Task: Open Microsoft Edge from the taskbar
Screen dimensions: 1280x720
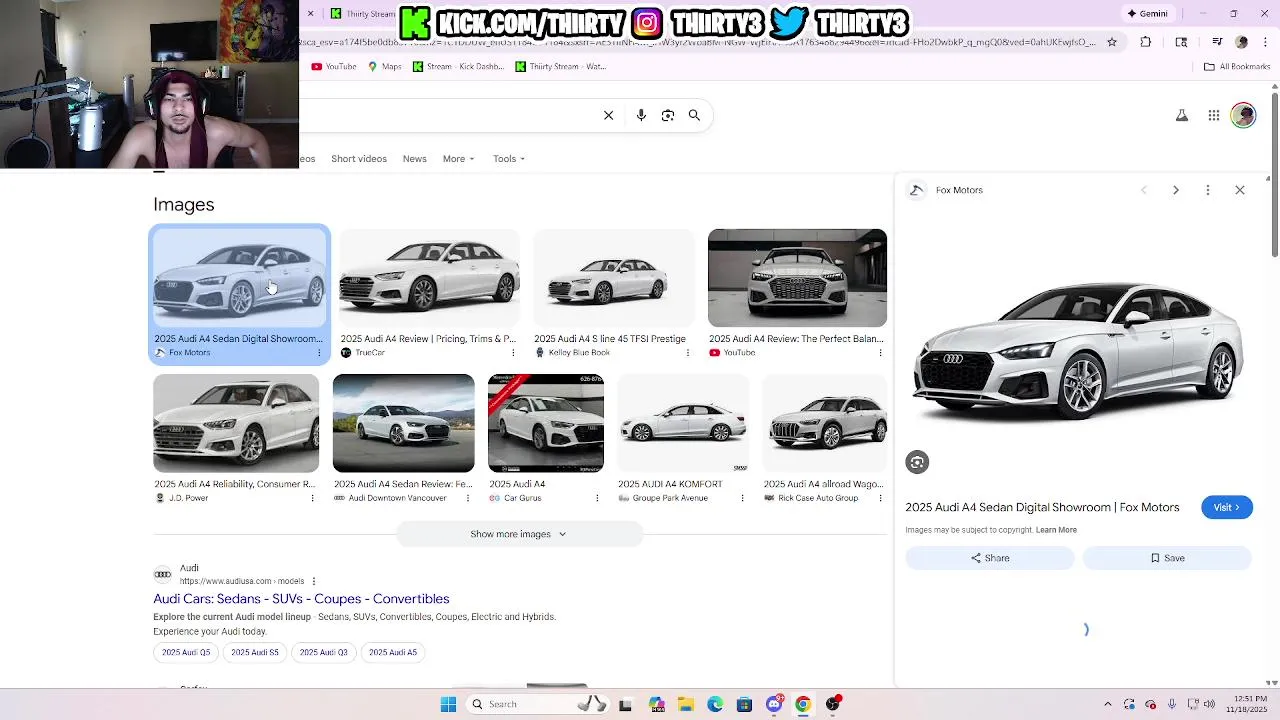Action: pyautogui.click(x=715, y=704)
